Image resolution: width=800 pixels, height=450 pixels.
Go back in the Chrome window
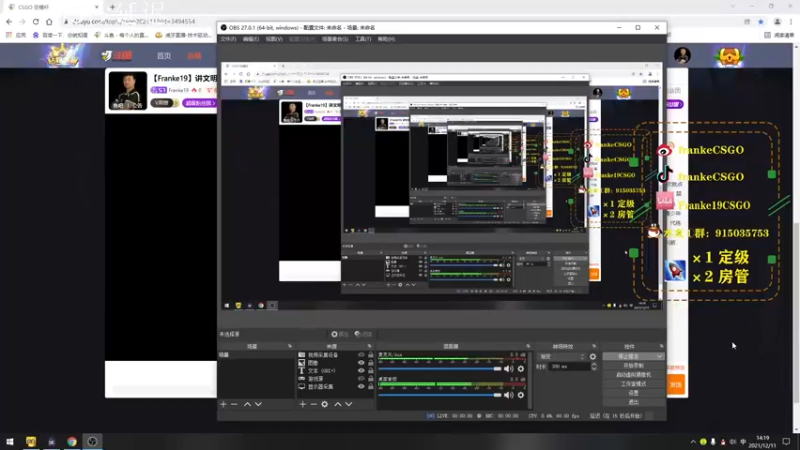coord(9,21)
